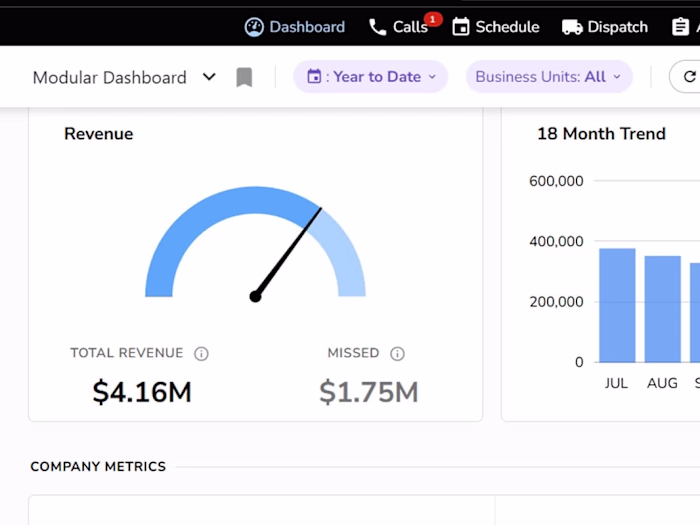The image size is (700, 525).
Task: Switch to the Dispatch tab
Action: click(x=617, y=27)
